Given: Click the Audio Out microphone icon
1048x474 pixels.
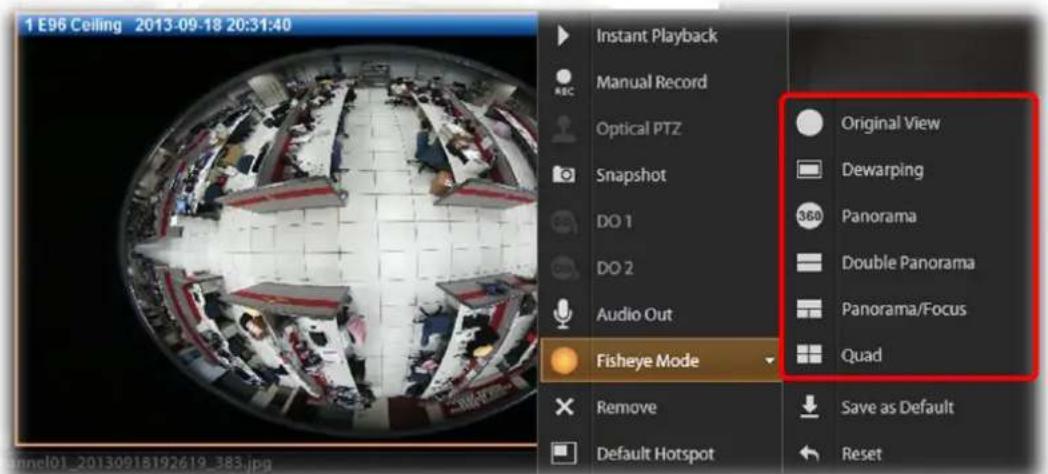Looking at the screenshot, I should point(563,314).
